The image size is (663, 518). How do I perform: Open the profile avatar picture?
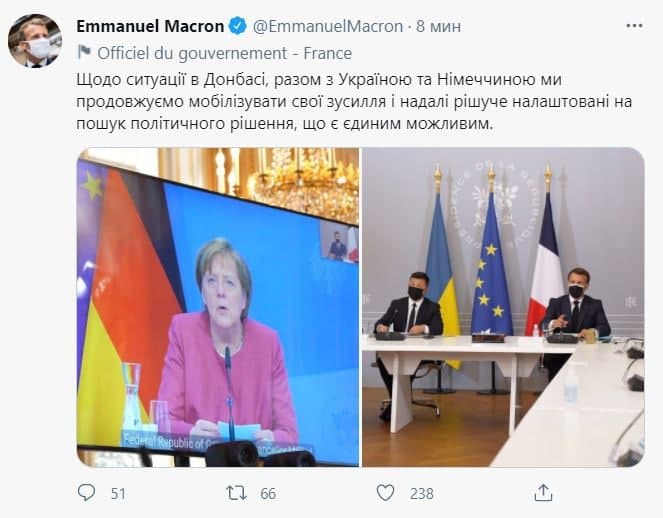coord(35,41)
